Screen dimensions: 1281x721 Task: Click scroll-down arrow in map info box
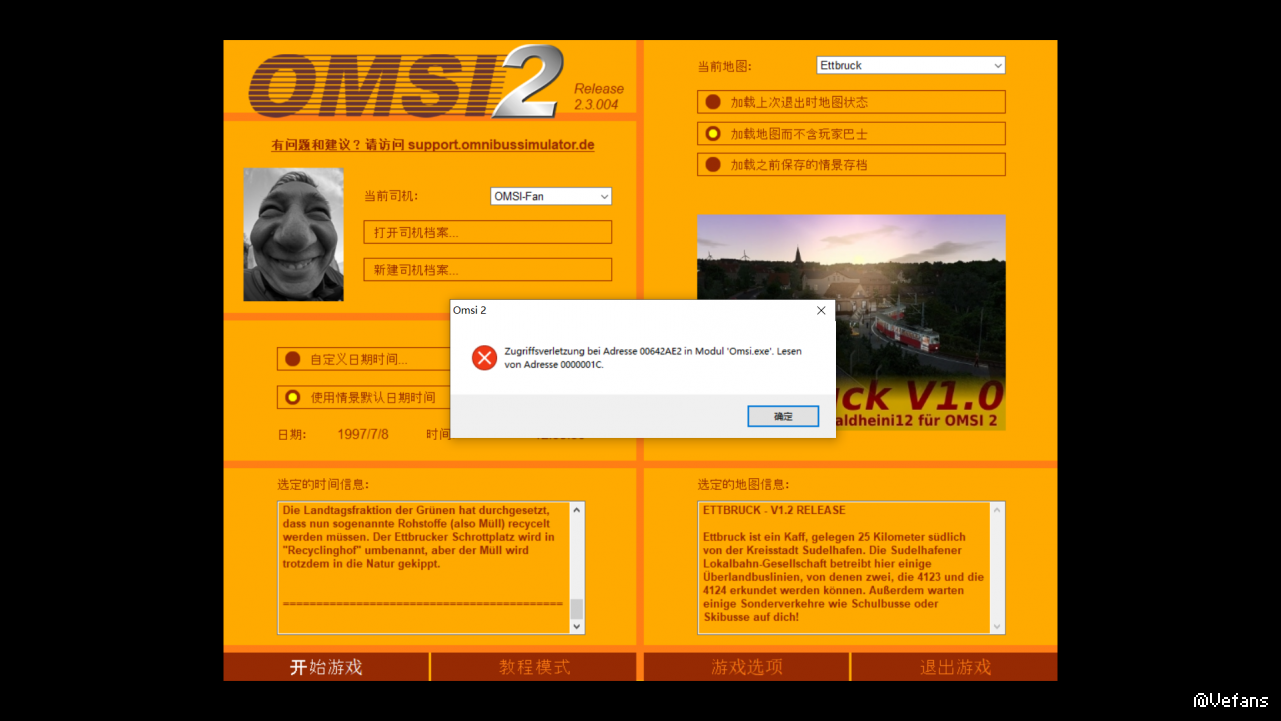point(996,626)
